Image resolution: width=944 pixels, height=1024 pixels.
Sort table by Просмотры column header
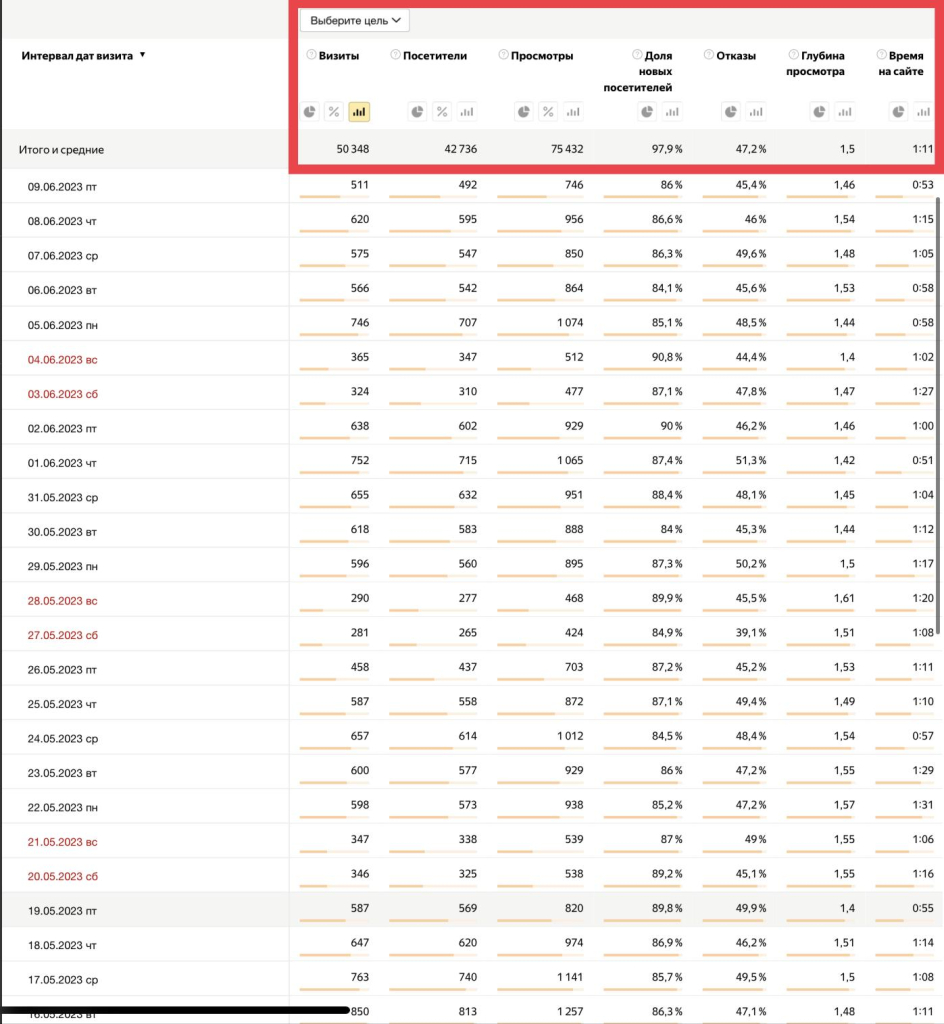(x=542, y=56)
